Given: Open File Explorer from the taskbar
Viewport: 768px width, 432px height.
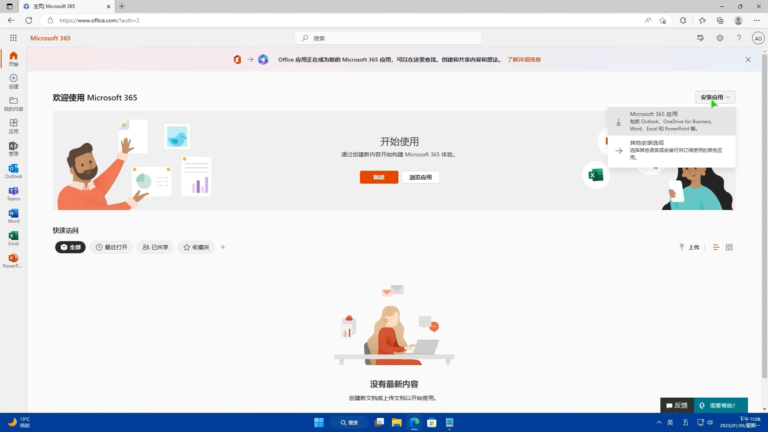Looking at the screenshot, I should coord(397,422).
